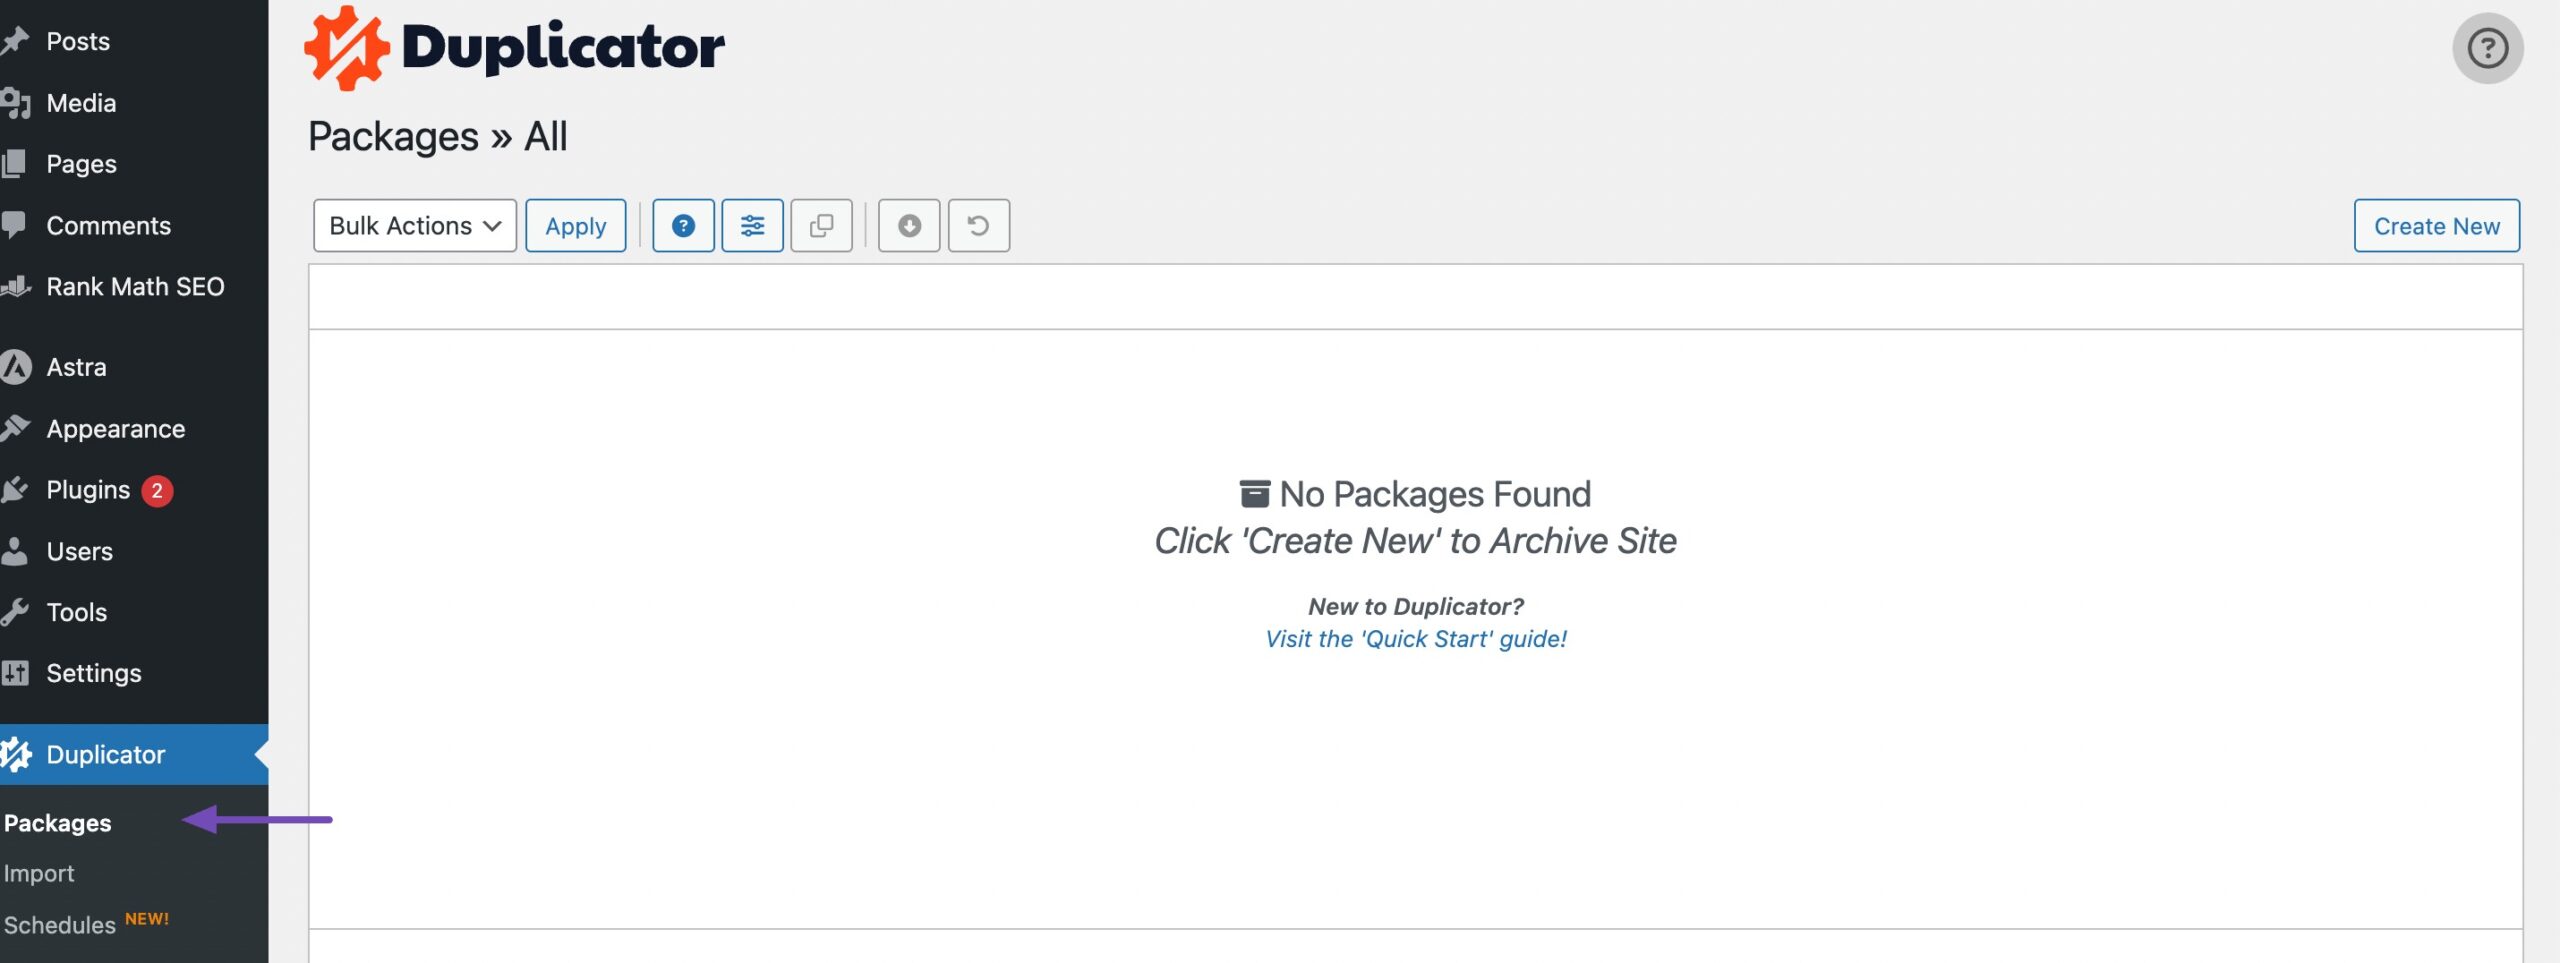Click the recovery undo arrow icon
This screenshot has width=2560, height=963.
(978, 226)
